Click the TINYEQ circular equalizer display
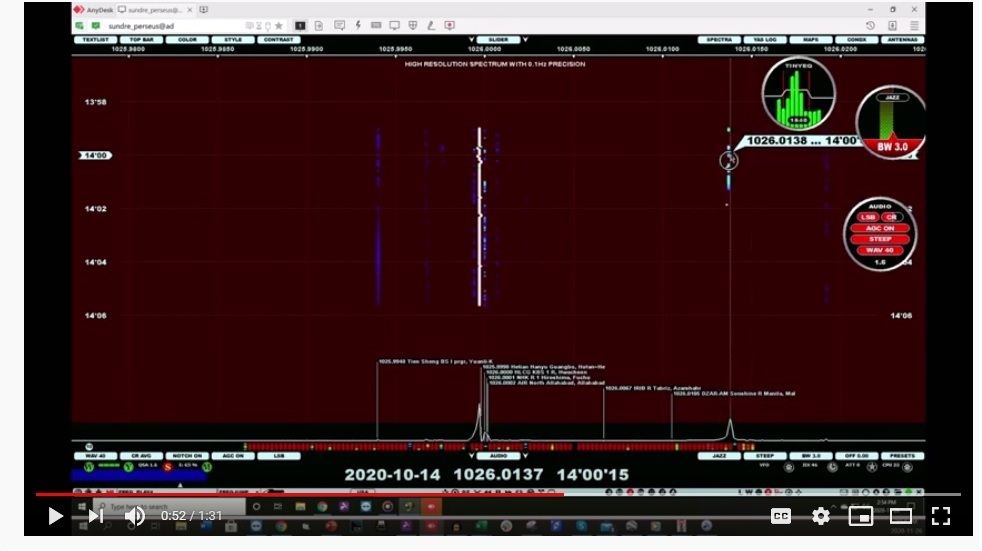This screenshot has width=982, height=551. coord(799,94)
